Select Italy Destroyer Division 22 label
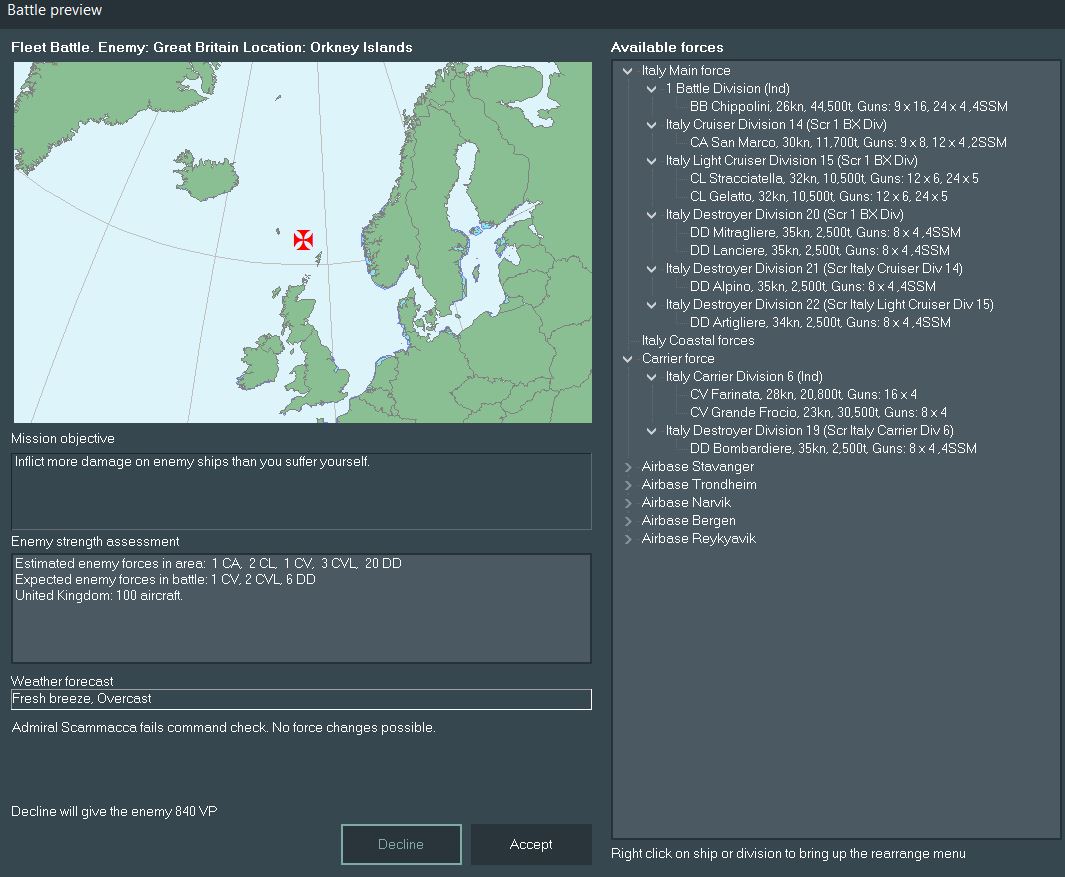 click(x=829, y=304)
